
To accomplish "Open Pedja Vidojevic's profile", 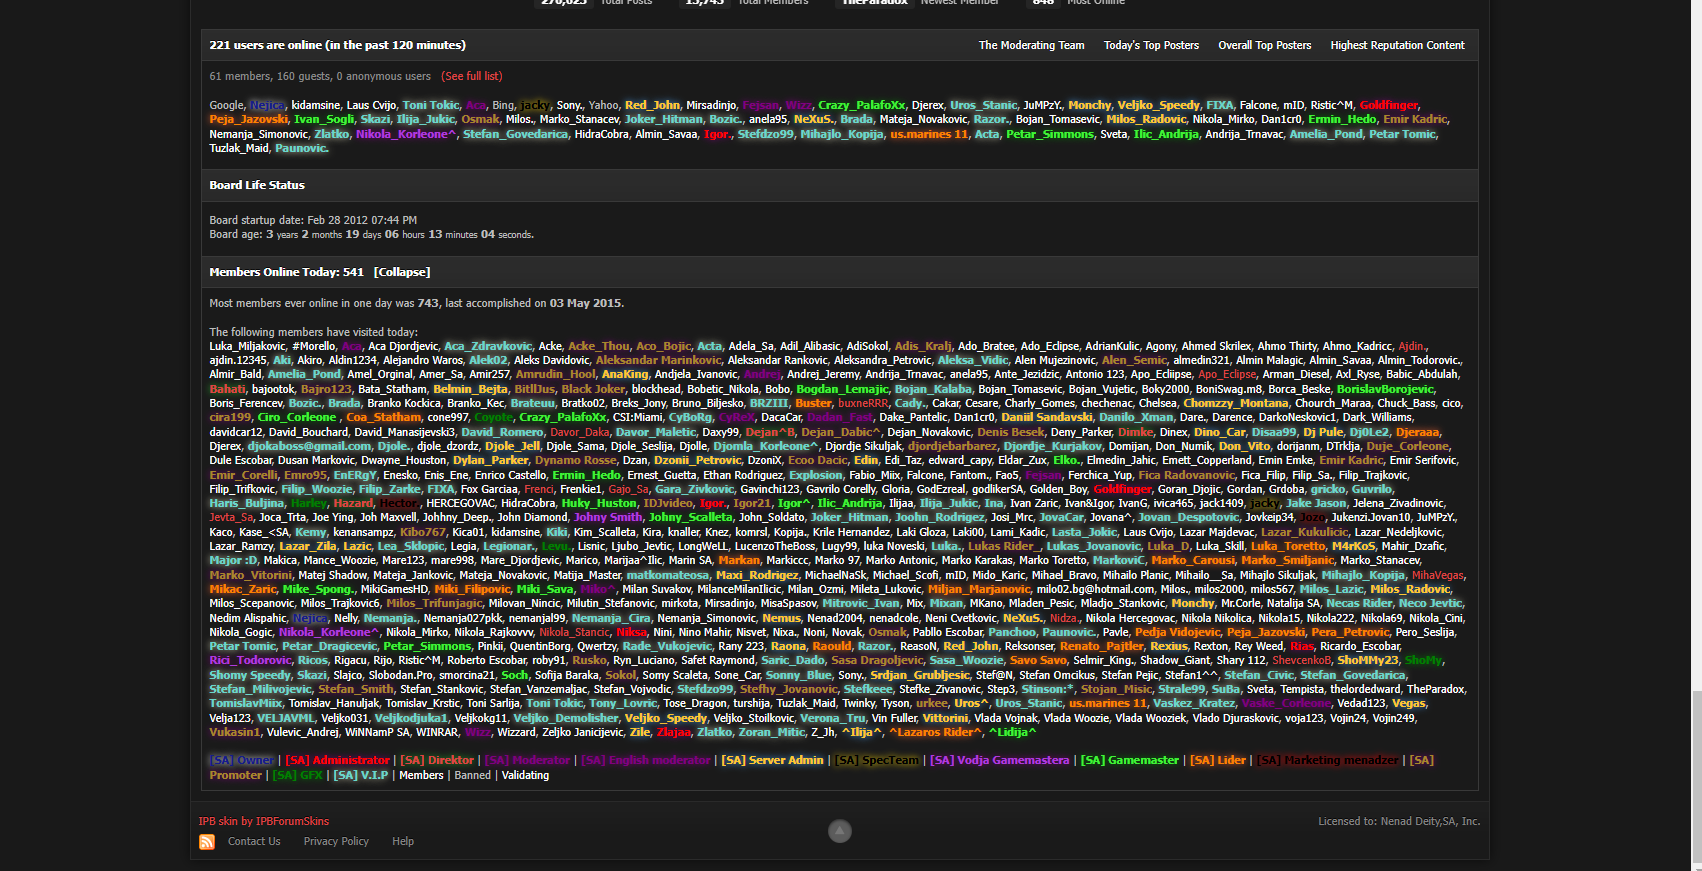I will (x=1177, y=632).
